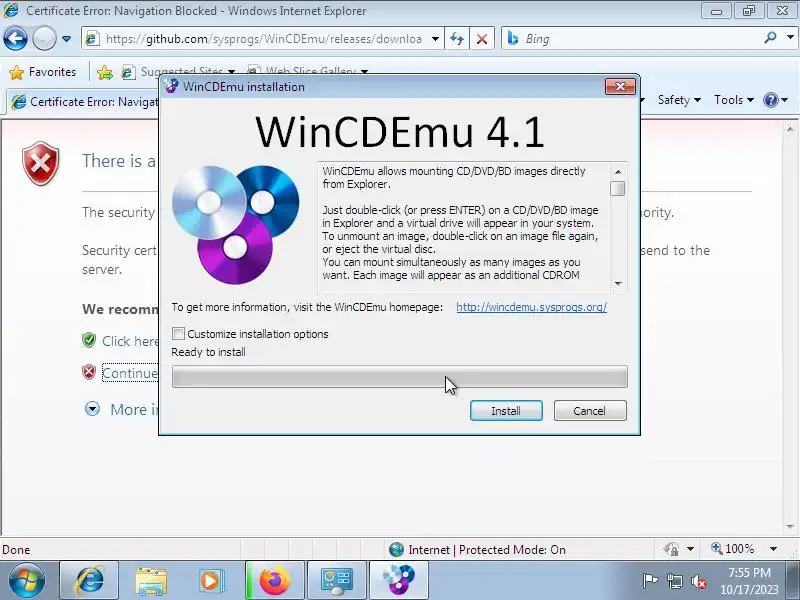The image size is (800, 600).
Task: Click Cancel in WinCDEmu installation dialog
Action: pos(590,411)
